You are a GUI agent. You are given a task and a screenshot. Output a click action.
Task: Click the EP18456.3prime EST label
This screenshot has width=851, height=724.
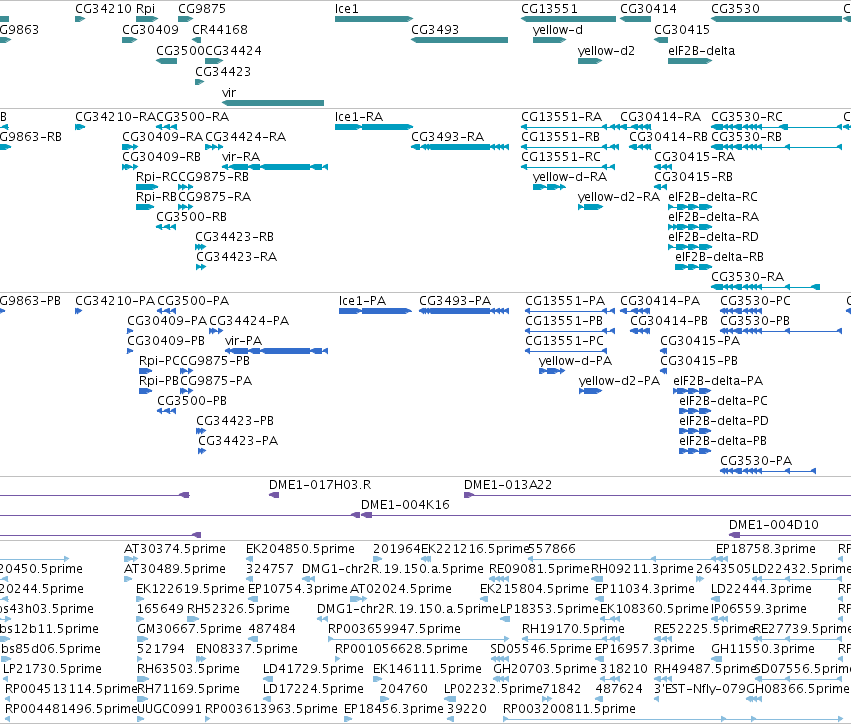tap(394, 709)
